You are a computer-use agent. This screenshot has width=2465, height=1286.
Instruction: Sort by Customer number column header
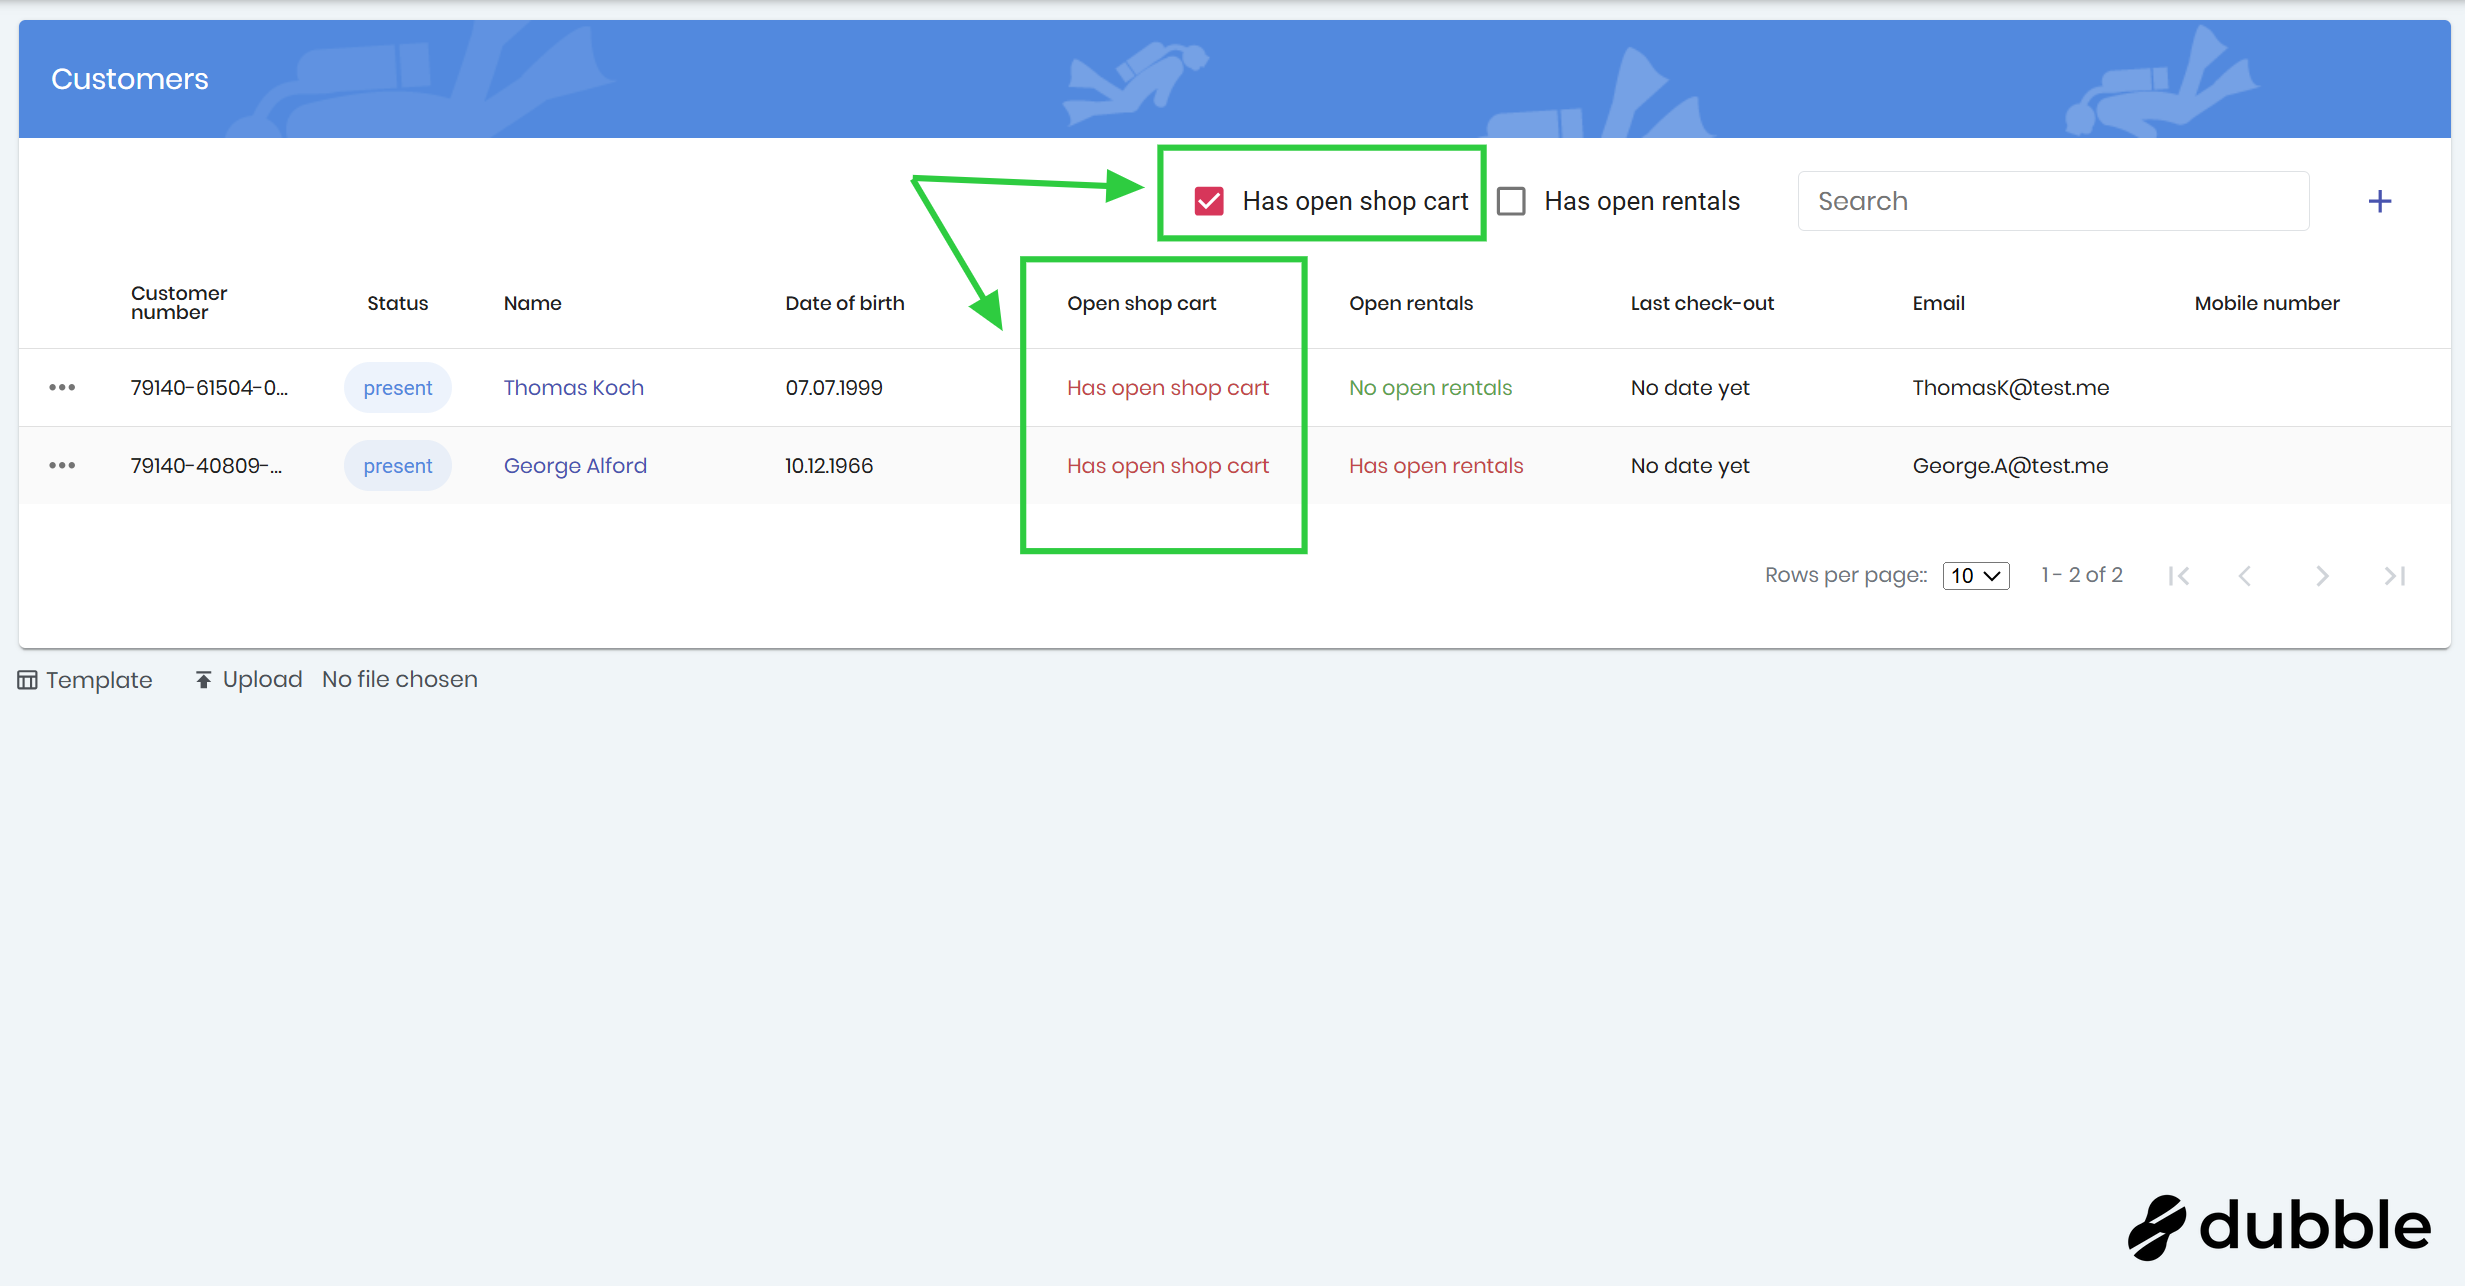click(x=179, y=303)
